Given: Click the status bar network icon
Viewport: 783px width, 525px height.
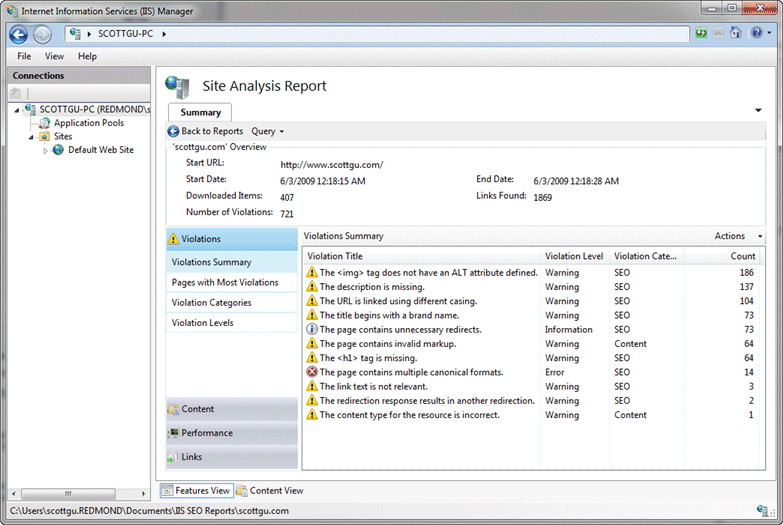Looking at the screenshot, I should point(763,511).
